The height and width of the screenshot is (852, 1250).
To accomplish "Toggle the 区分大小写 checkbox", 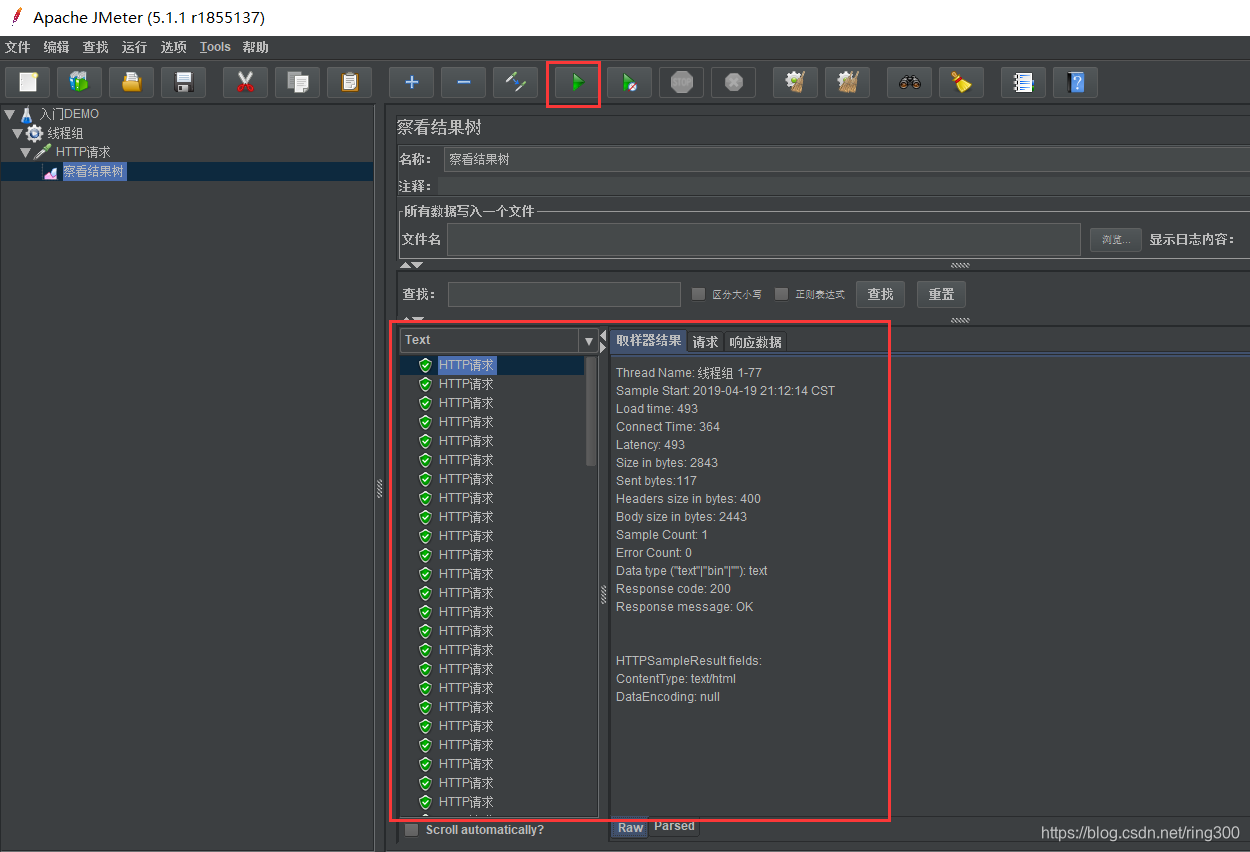I will coord(698,294).
